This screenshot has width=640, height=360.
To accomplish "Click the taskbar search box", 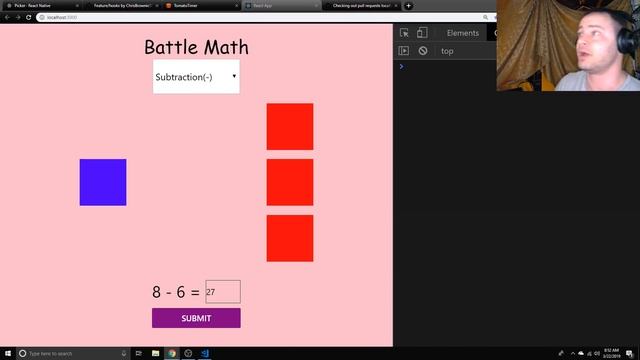I will click(73, 353).
